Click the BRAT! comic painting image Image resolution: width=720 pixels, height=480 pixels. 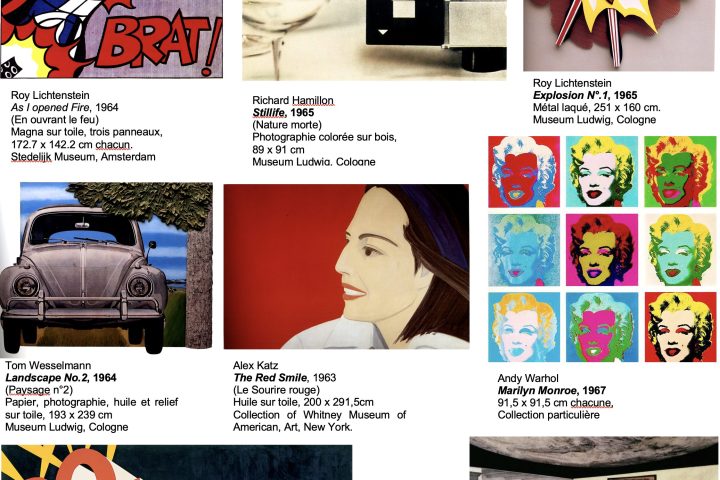pyautogui.click(x=112, y=39)
